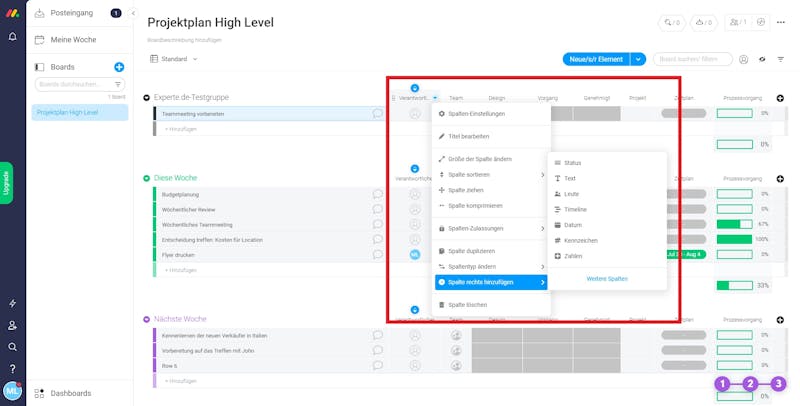The height and width of the screenshot is (406, 800).
Task: Open the help question mark icon
Action: tap(13, 368)
